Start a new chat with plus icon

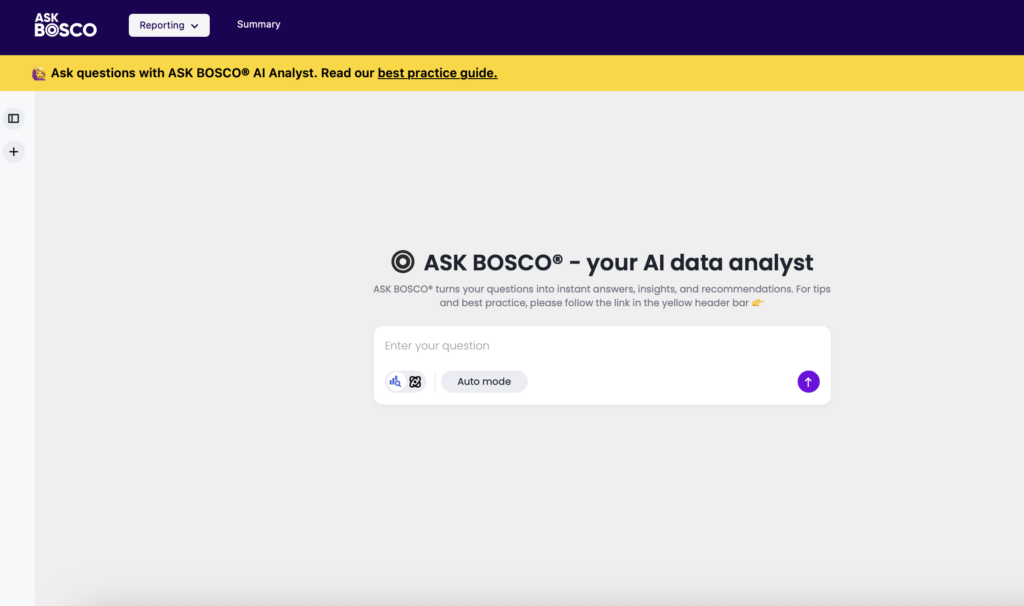click(x=14, y=152)
